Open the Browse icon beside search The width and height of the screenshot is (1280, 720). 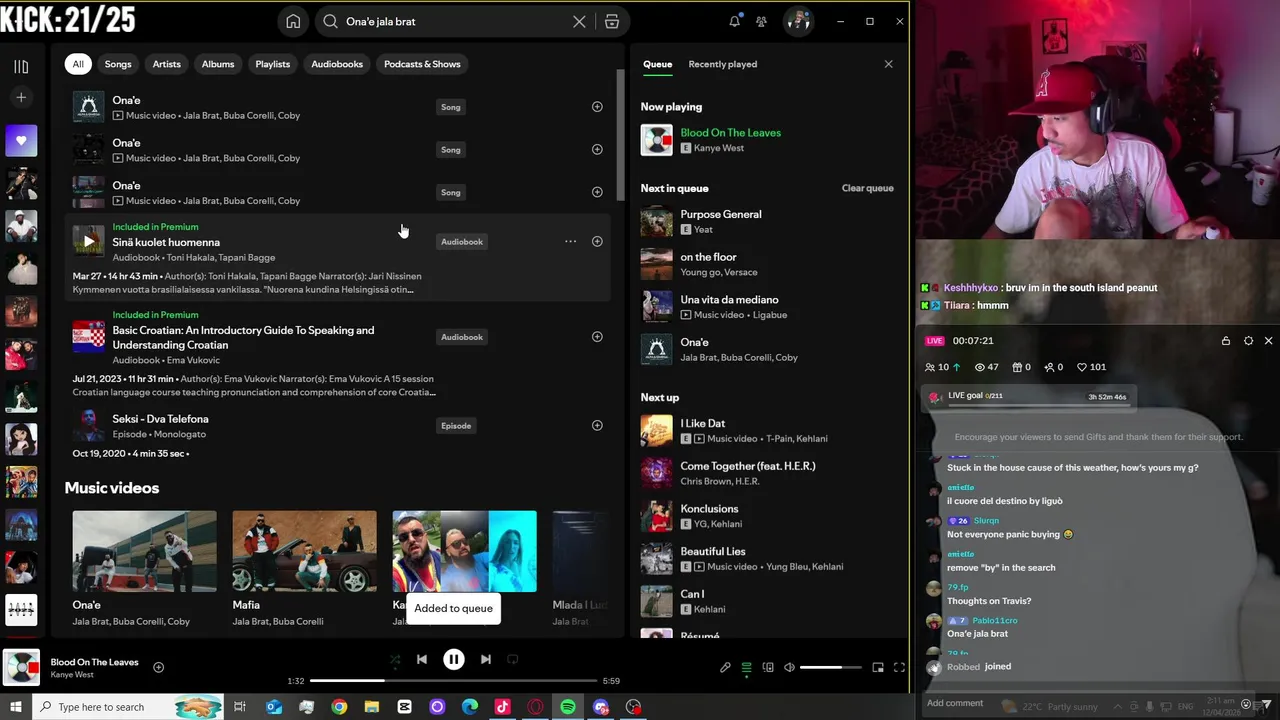pyautogui.click(x=612, y=21)
